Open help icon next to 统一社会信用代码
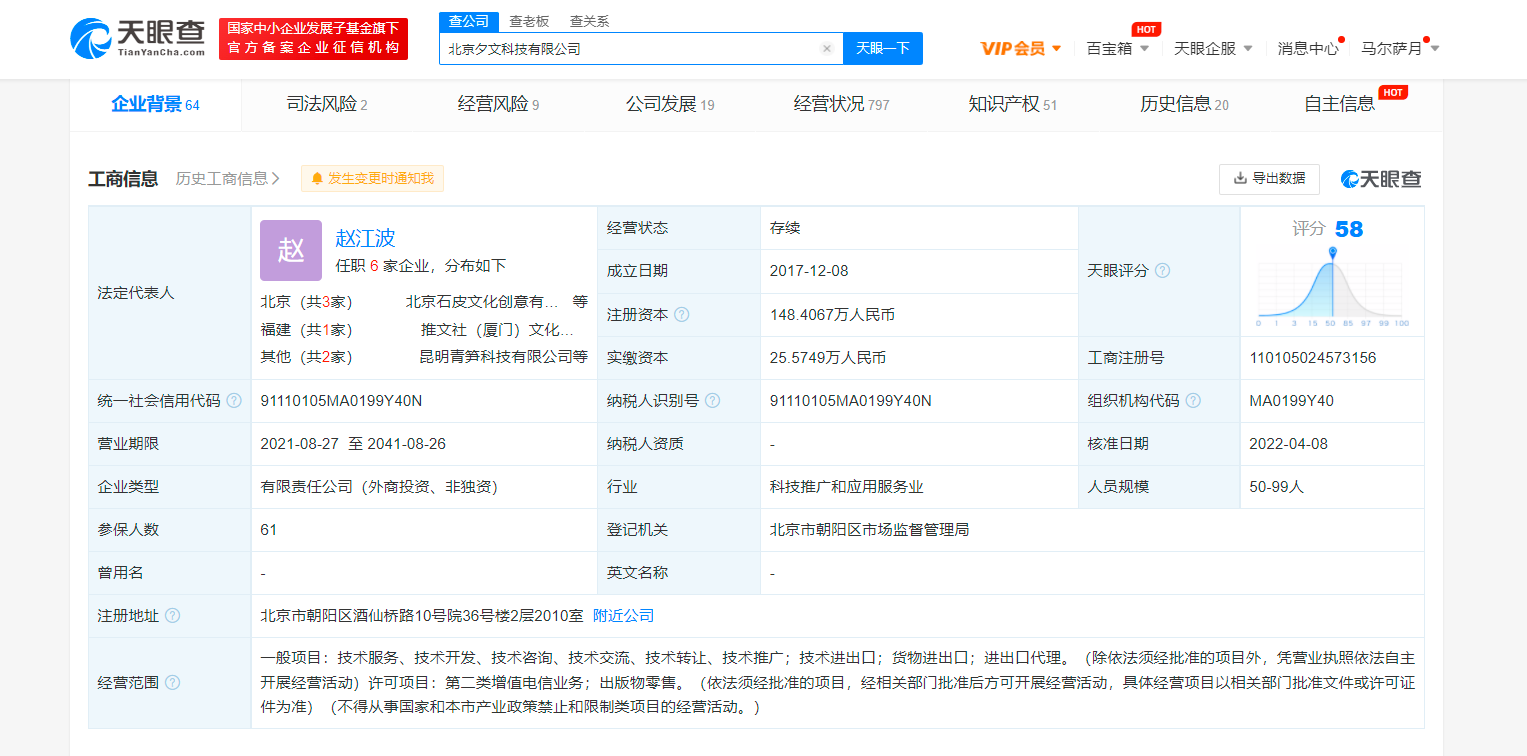The image size is (1527, 756). 234,400
